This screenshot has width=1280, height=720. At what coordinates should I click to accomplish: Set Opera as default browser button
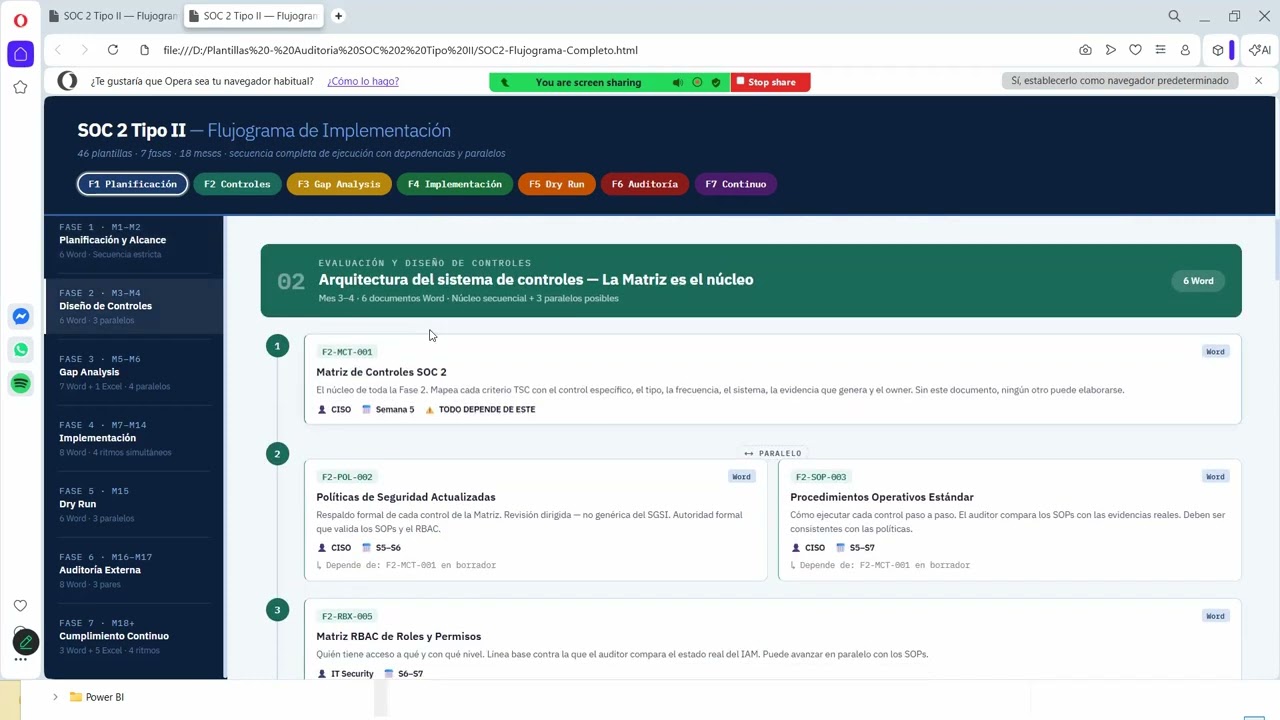coord(1120,81)
